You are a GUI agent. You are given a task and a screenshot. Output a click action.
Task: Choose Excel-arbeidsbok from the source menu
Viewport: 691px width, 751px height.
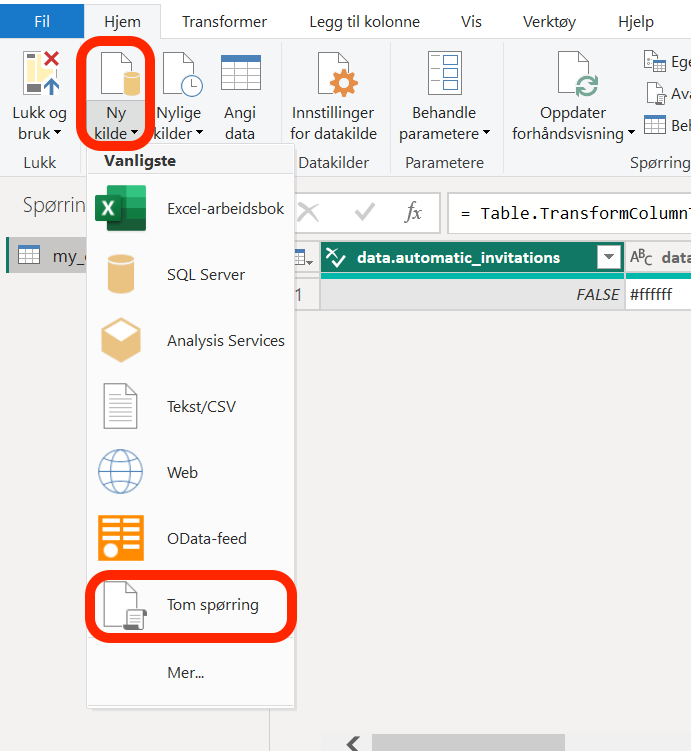191,208
